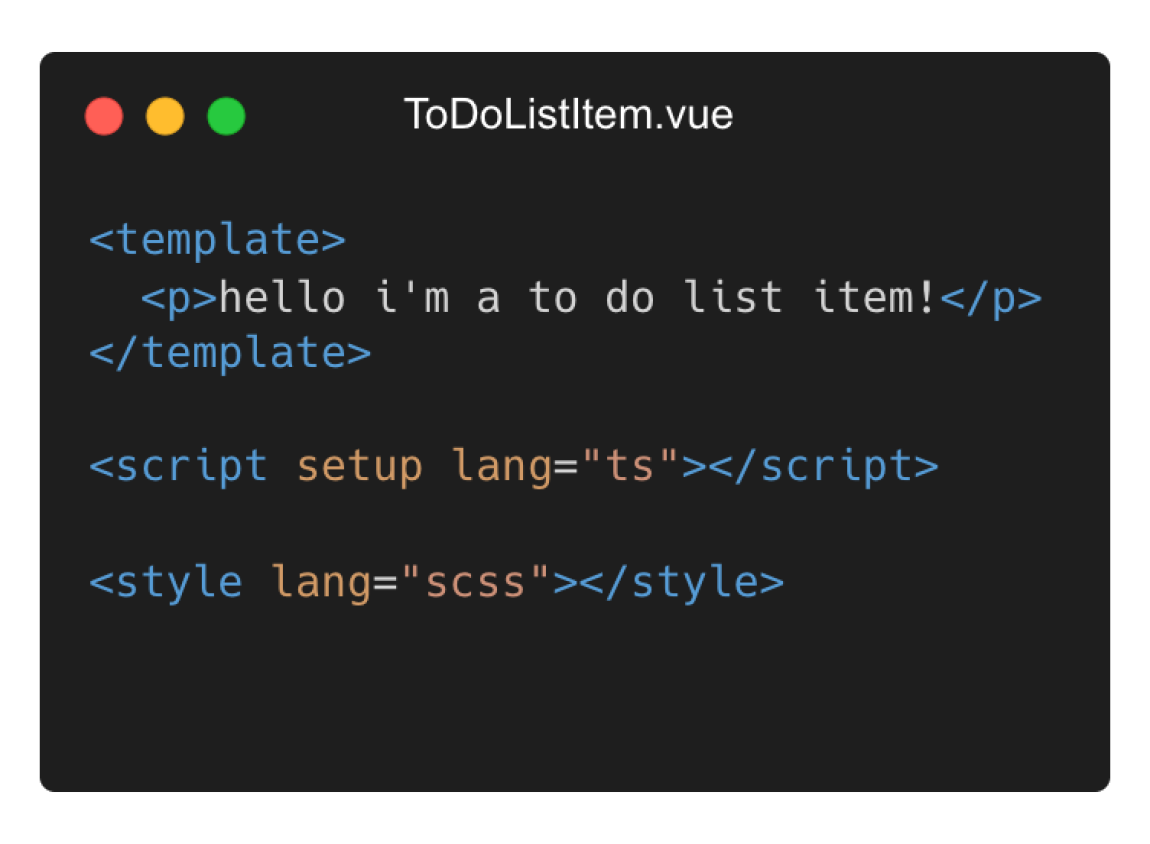Click the opening <style tag name
The width and height of the screenshot is (1150, 844).
click(166, 582)
